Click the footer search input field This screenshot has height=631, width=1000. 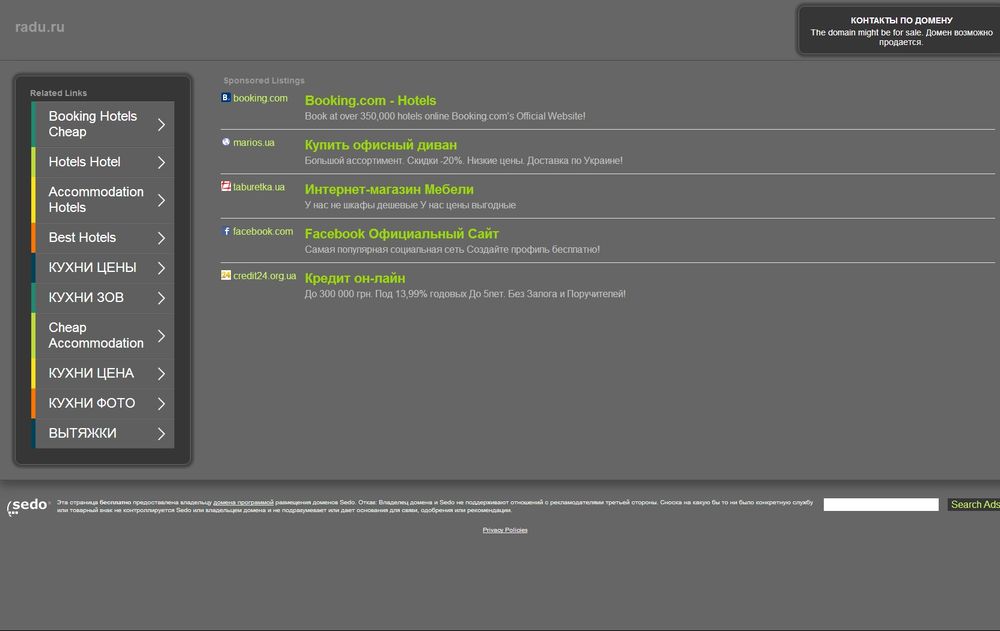(881, 505)
